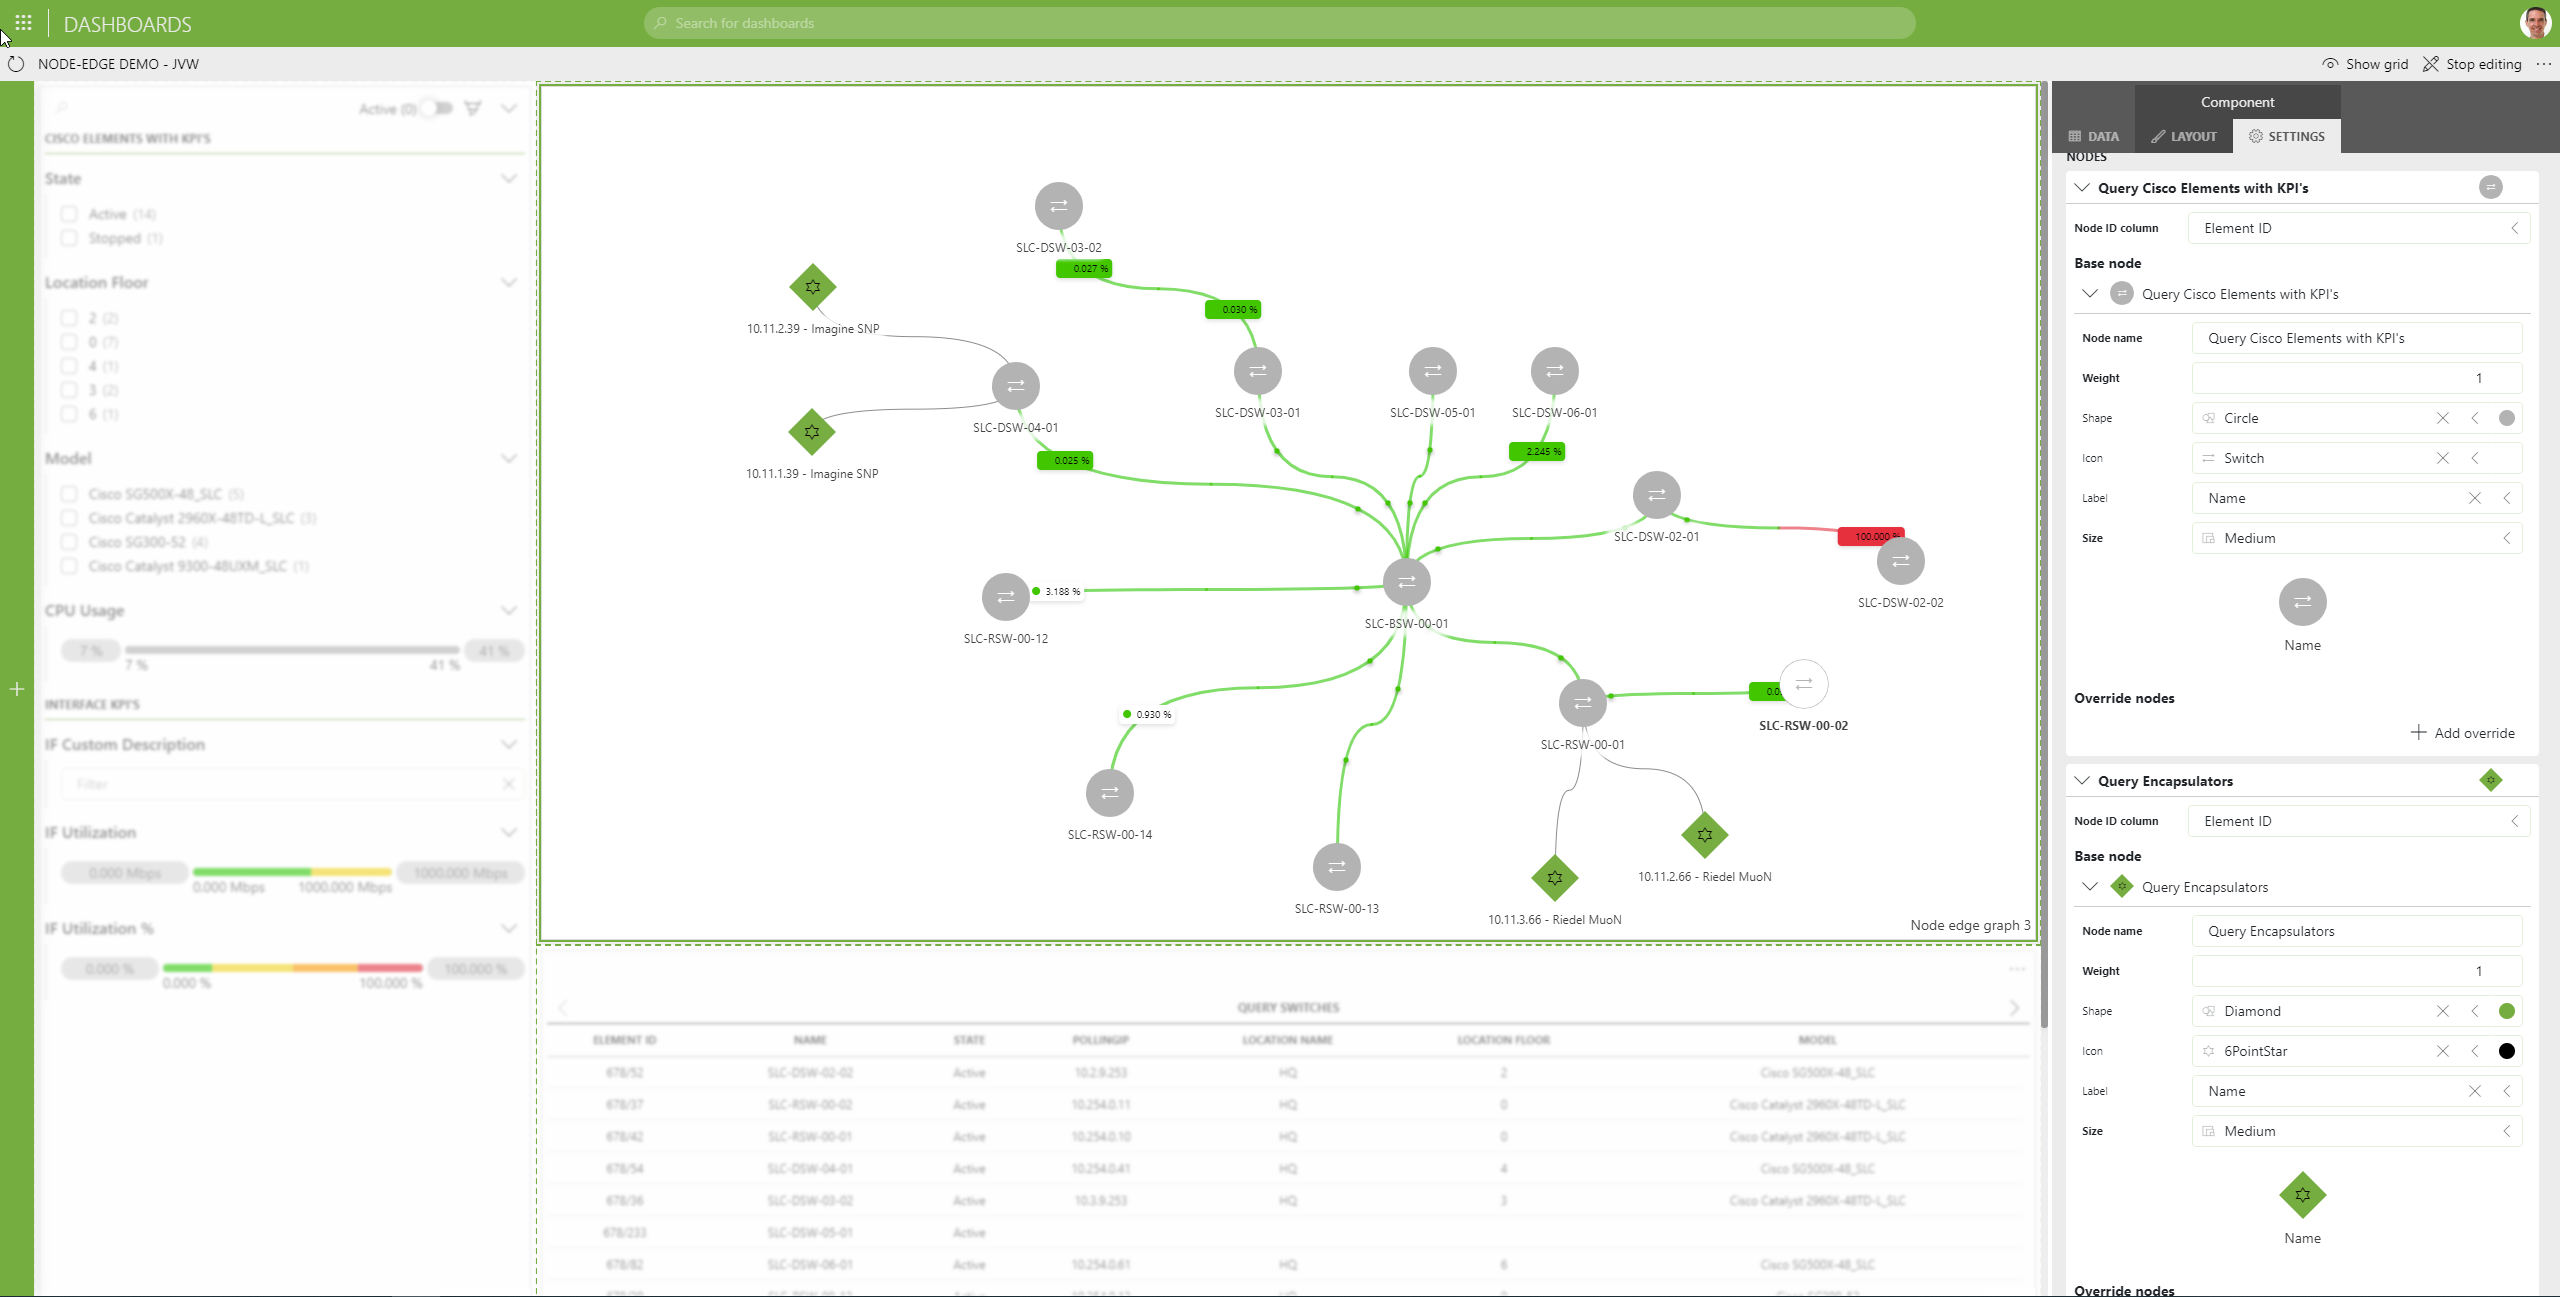The width and height of the screenshot is (2560, 1297).
Task: Open the app launcher grid icon top left
Action: (22, 22)
